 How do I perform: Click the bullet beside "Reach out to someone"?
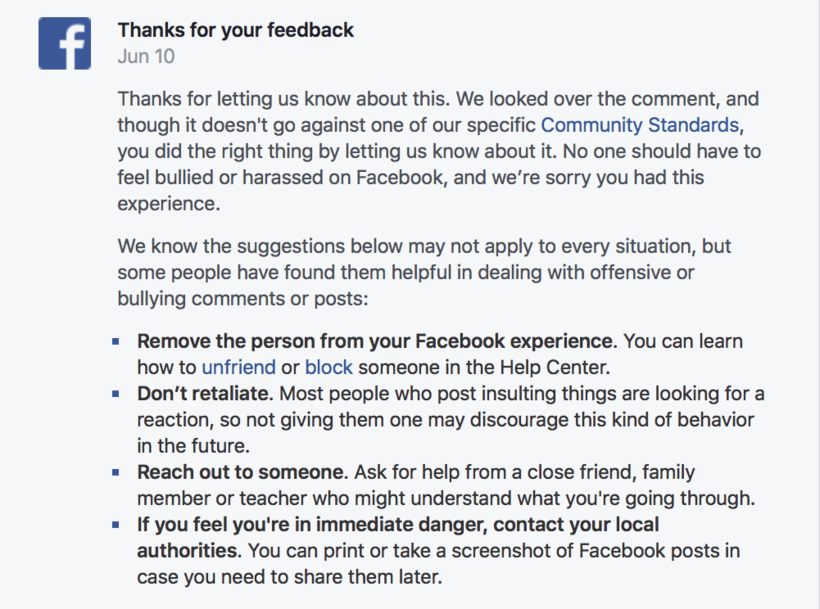click(116, 471)
